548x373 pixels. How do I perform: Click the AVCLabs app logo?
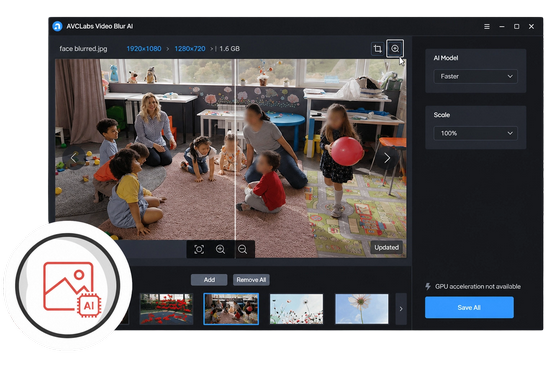(57, 26)
